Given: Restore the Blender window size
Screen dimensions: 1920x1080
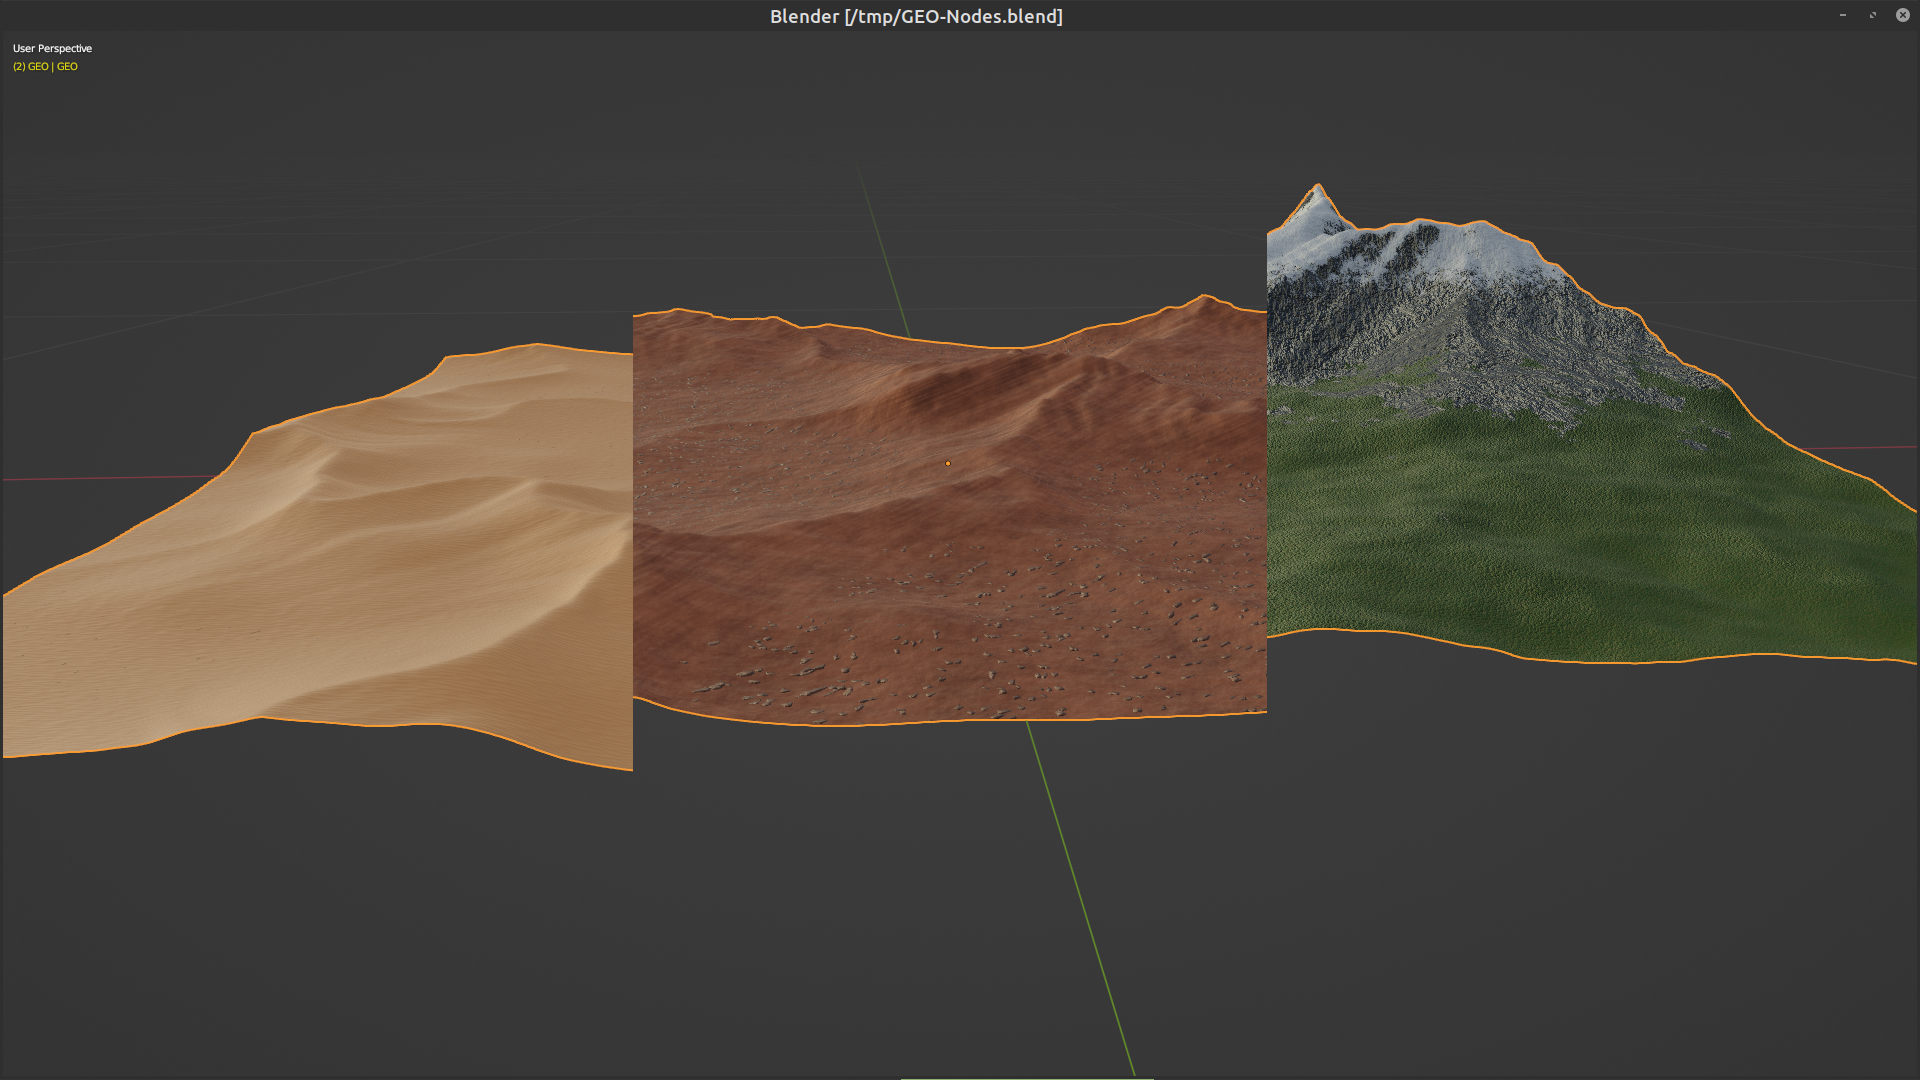Looking at the screenshot, I should coord(1871,15).
